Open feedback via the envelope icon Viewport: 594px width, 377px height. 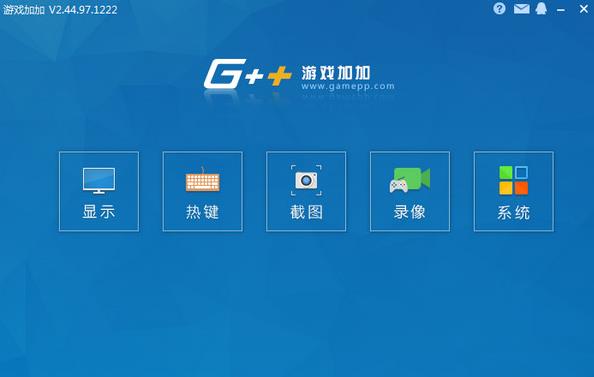click(522, 9)
